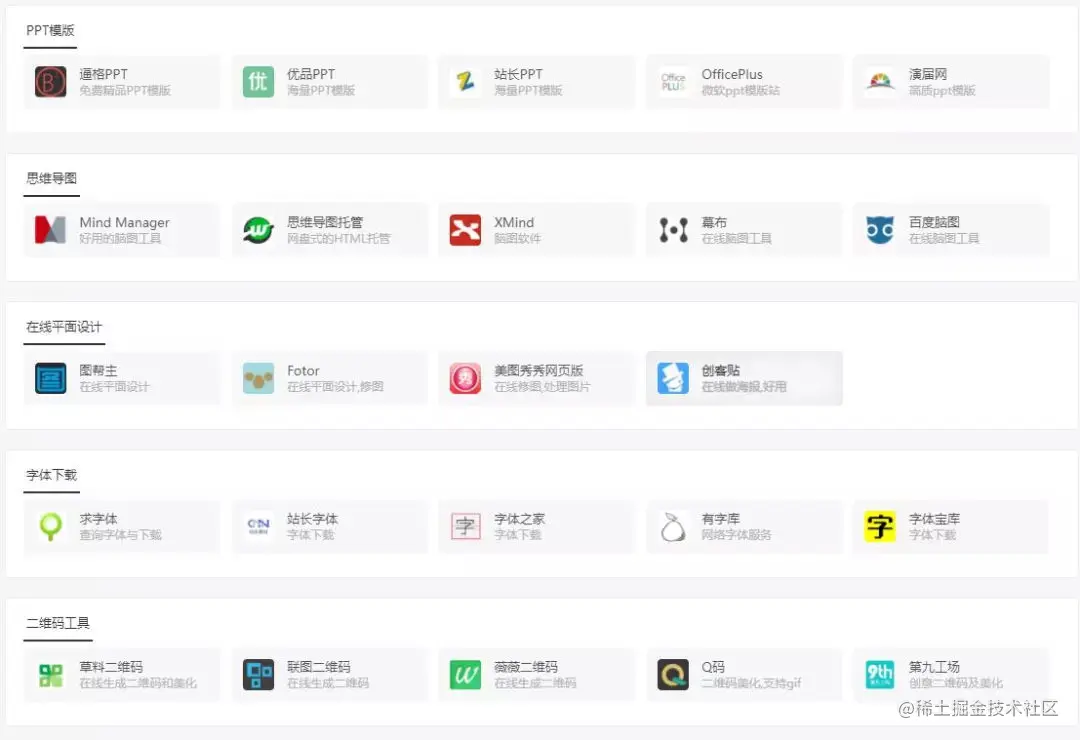Open the 第九工场 link title

pyautogui.click(x=934, y=667)
